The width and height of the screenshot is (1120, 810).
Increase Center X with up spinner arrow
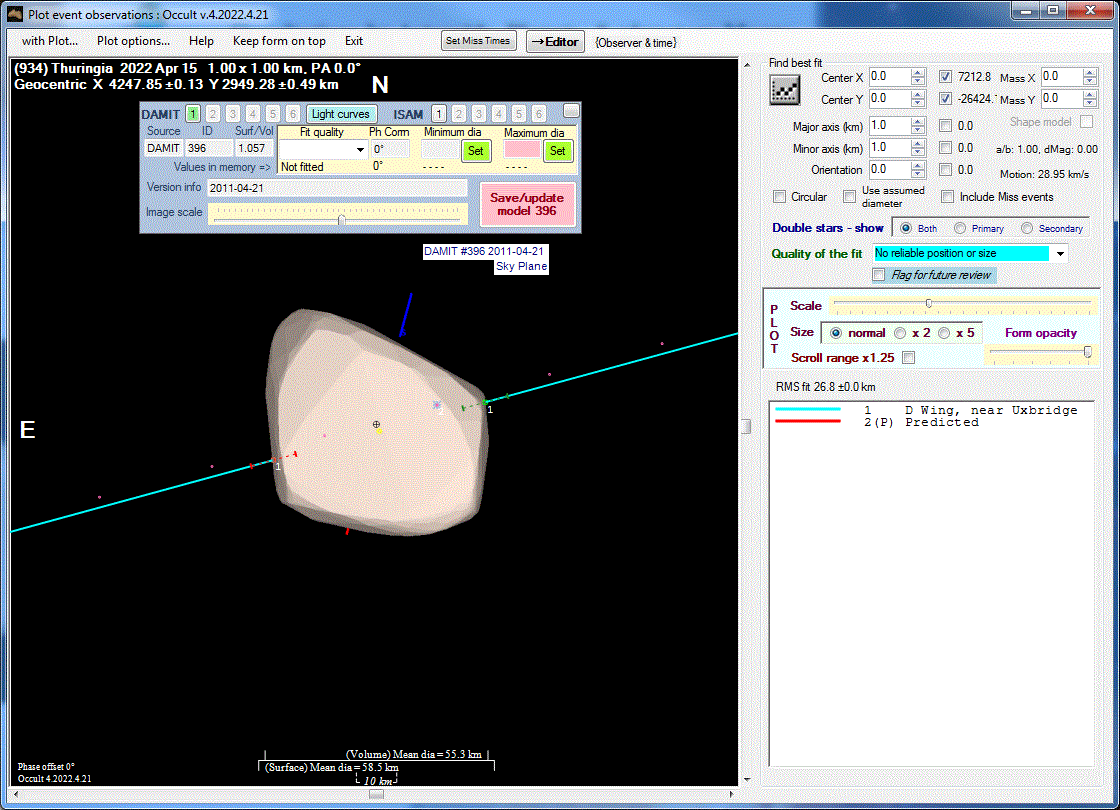point(918,73)
